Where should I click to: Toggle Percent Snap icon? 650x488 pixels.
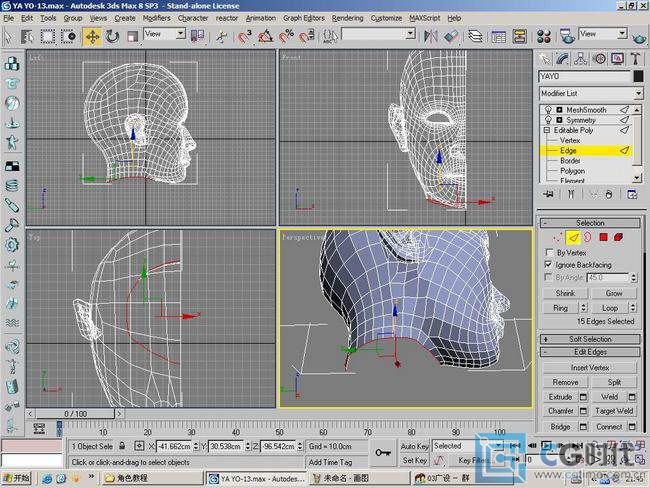(286, 36)
